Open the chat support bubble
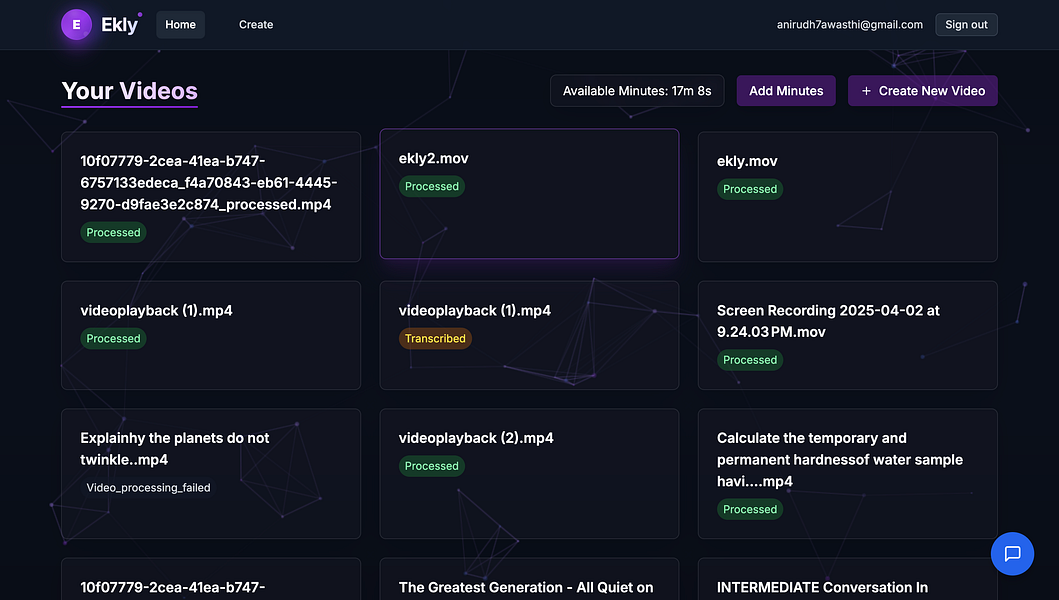The width and height of the screenshot is (1059, 600). [x=1012, y=553]
